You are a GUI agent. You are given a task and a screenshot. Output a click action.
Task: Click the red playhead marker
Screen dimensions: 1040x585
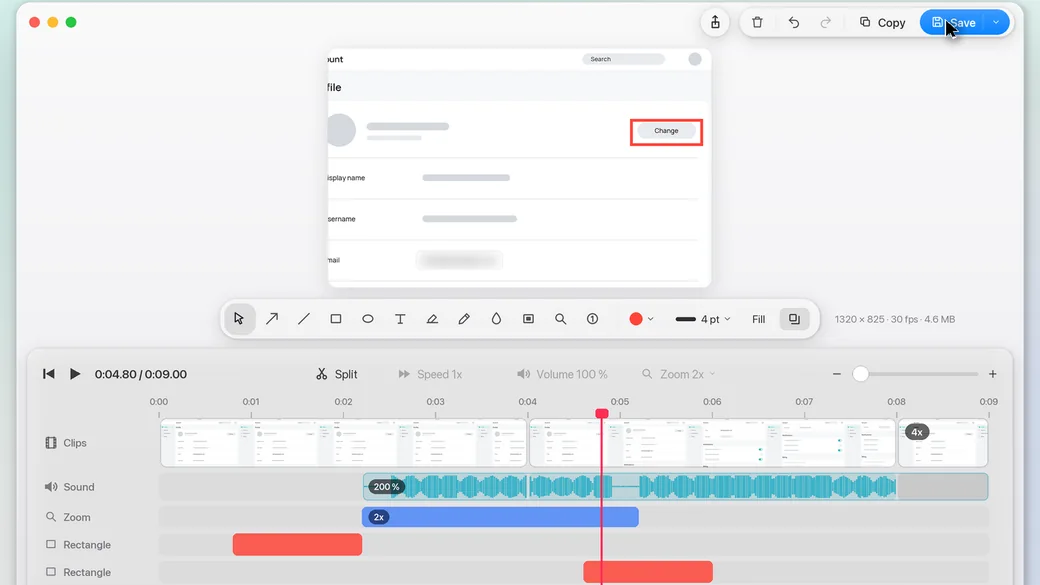click(602, 413)
